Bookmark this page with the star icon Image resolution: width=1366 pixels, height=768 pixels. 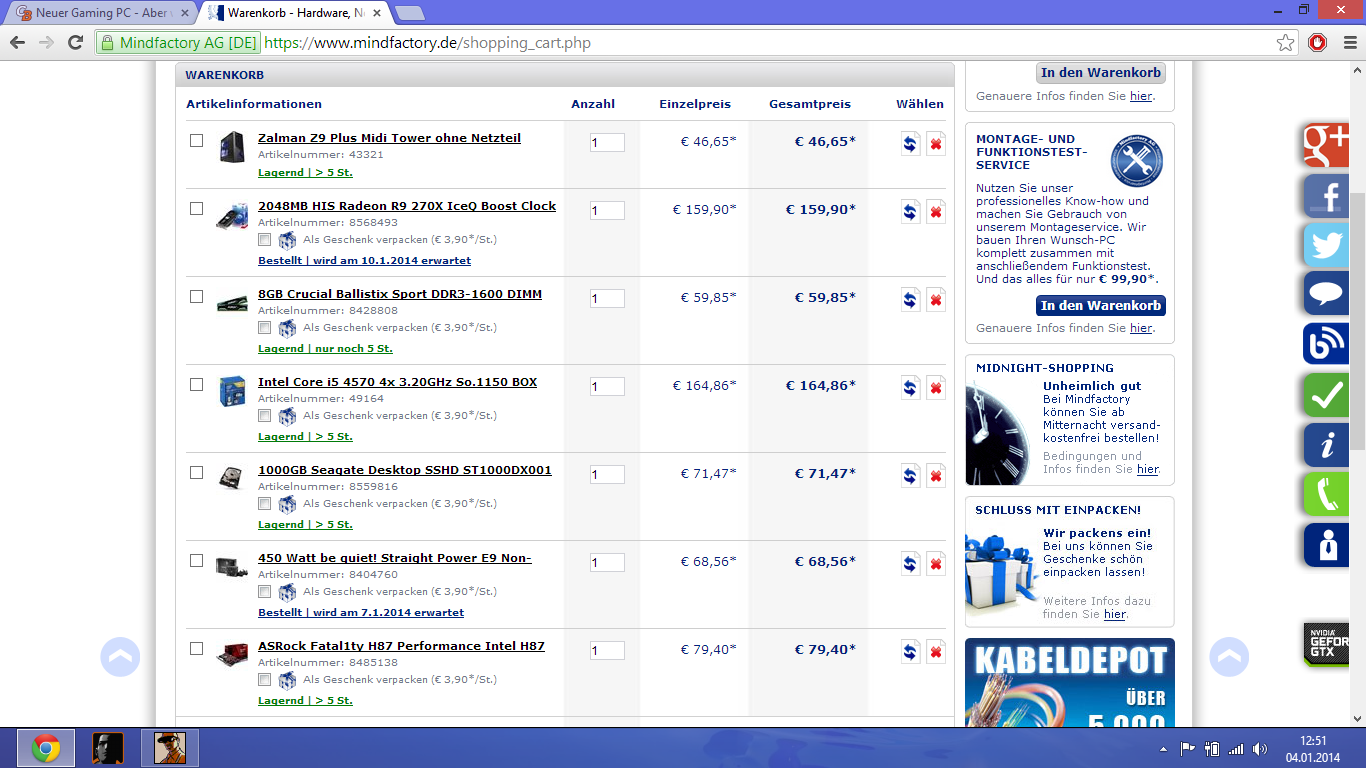click(1286, 43)
